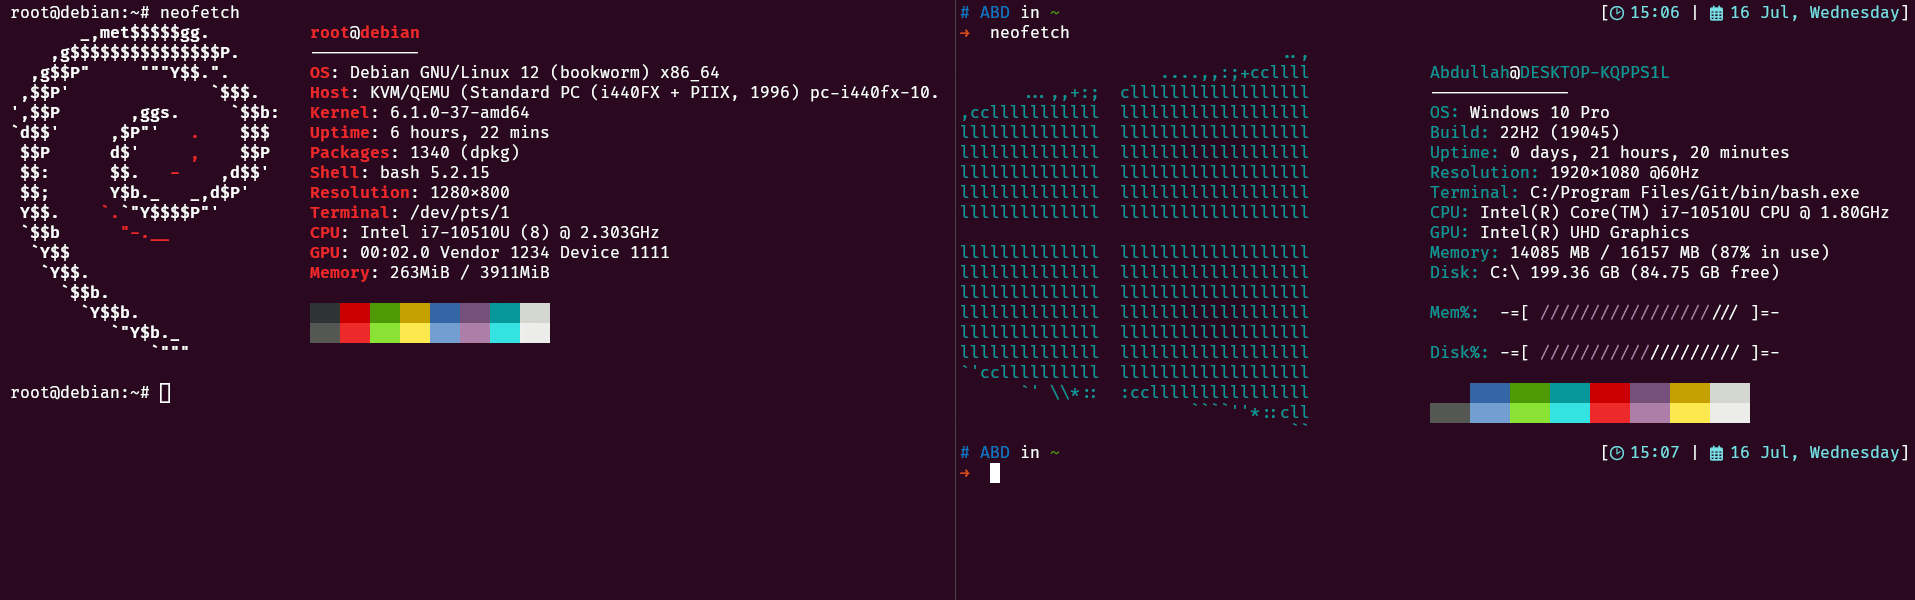The width and height of the screenshot is (1915, 600).
Task: Click the 'root@debian:~# neofetch' command line
Action: 125,13
